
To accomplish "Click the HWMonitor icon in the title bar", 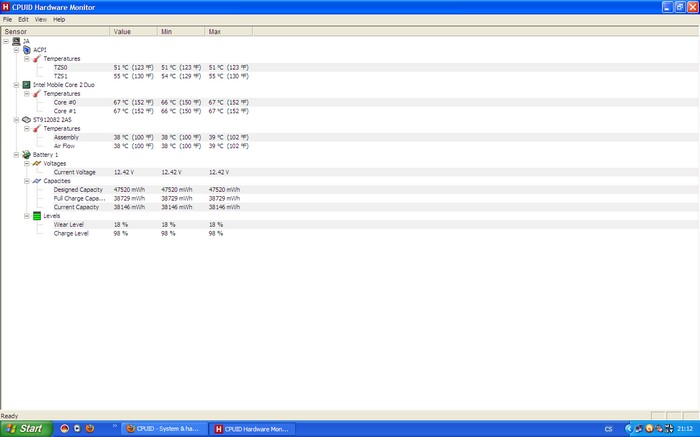I will (5, 7).
